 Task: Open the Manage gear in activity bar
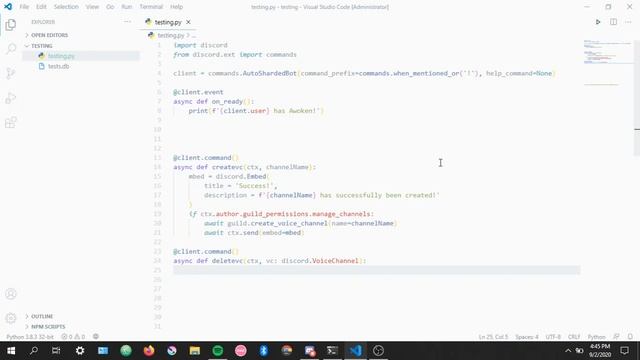pos(11,318)
